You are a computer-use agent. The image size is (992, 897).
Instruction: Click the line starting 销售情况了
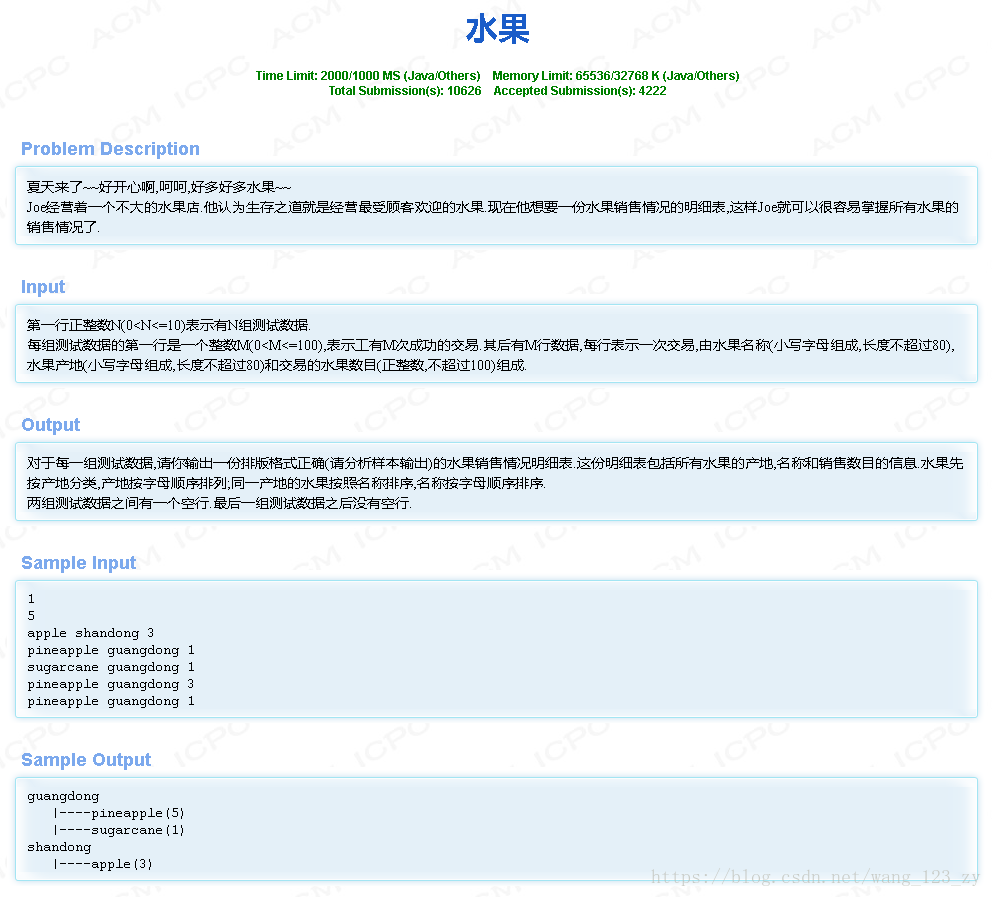(x=63, y=227)
